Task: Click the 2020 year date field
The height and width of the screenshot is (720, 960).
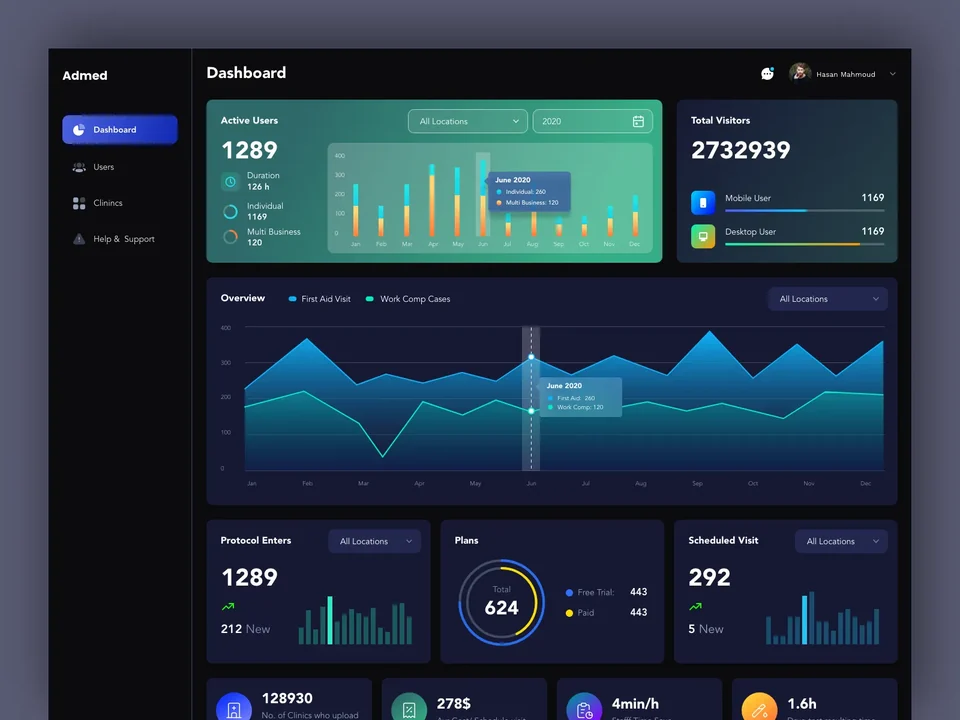Action: [593, 121]
